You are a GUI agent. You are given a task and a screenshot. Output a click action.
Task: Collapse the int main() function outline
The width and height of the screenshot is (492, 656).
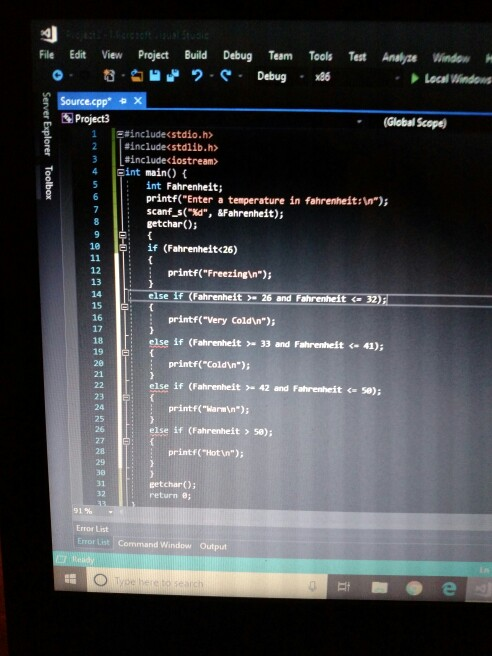pos(120,172)
